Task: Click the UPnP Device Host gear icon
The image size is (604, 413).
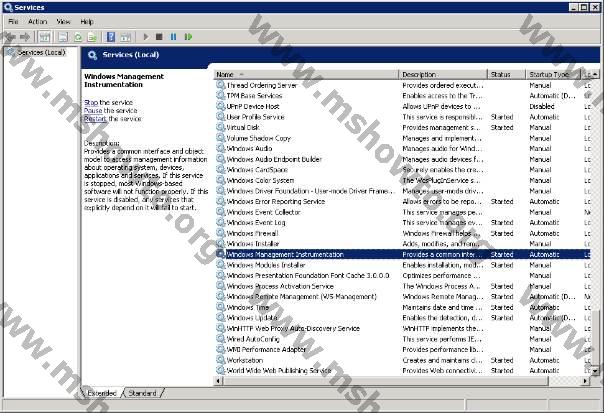Action: [x=220, y=106]
